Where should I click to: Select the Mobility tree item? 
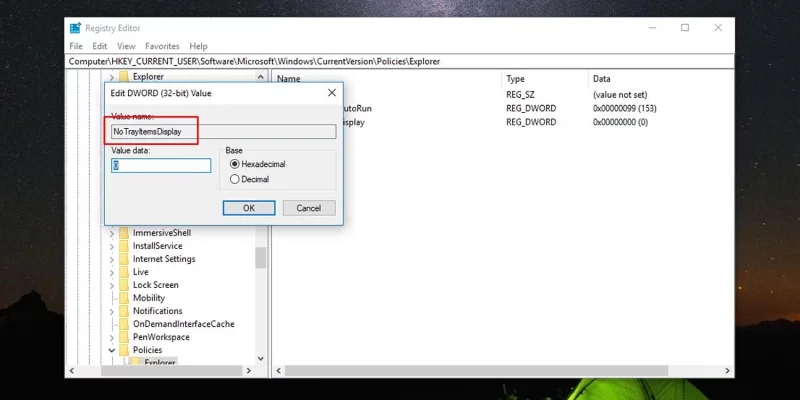click(x=149, y=298)
